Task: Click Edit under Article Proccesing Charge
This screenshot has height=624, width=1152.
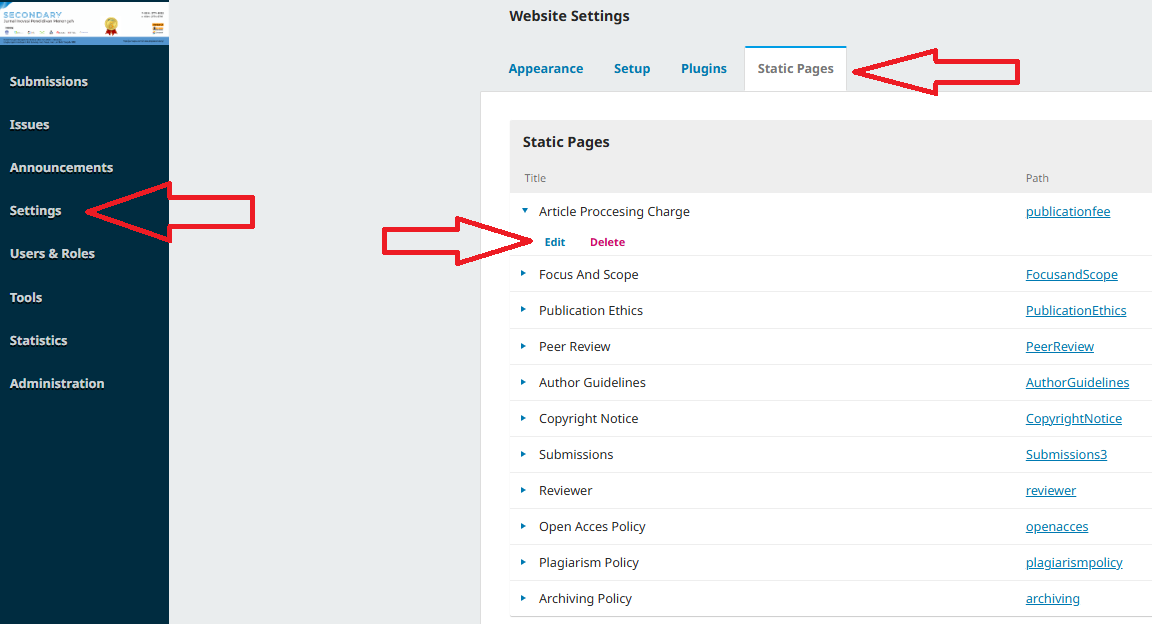Action: (555, 242)
